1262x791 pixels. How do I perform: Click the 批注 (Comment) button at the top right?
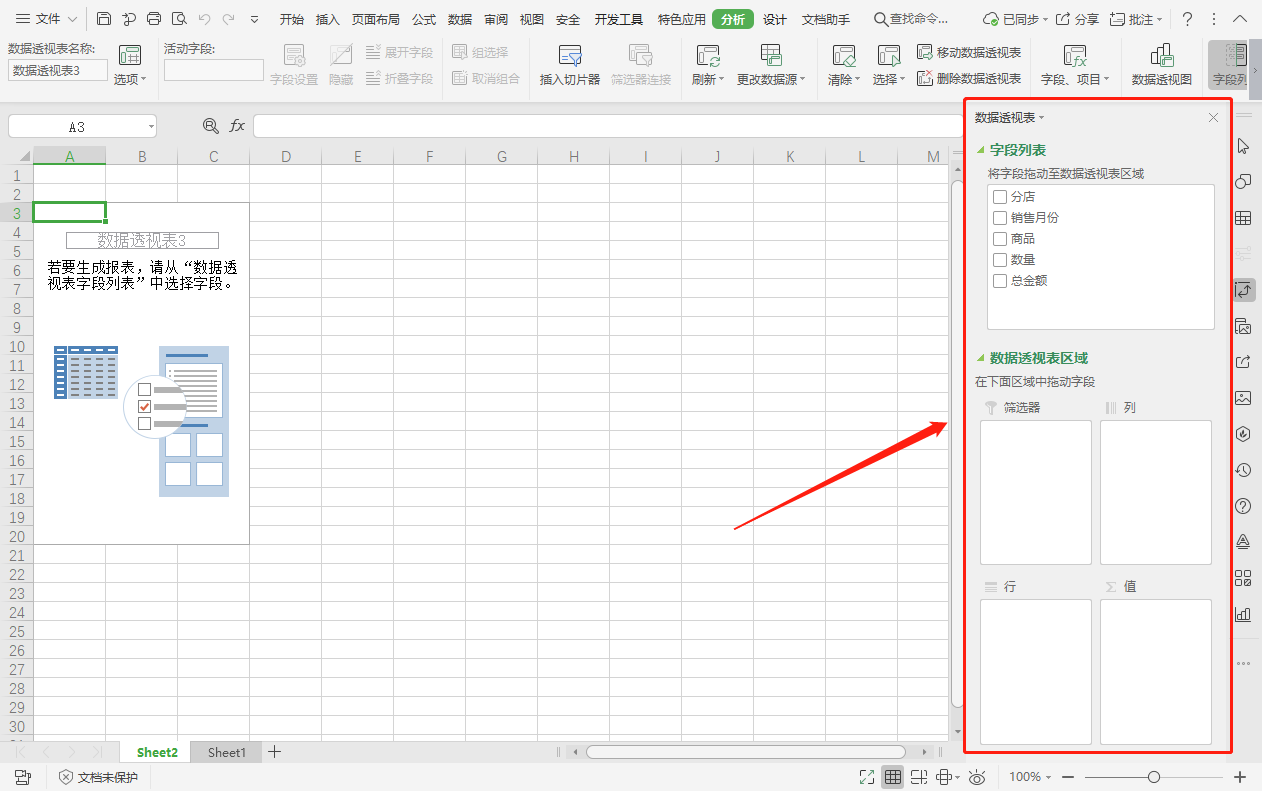[1138, 19]
